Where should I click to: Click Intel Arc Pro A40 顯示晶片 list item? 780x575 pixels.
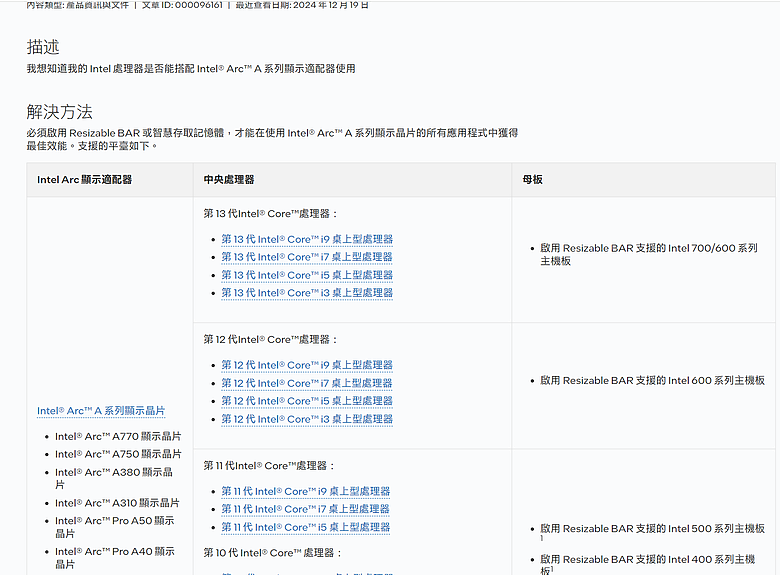pos(115,558)
